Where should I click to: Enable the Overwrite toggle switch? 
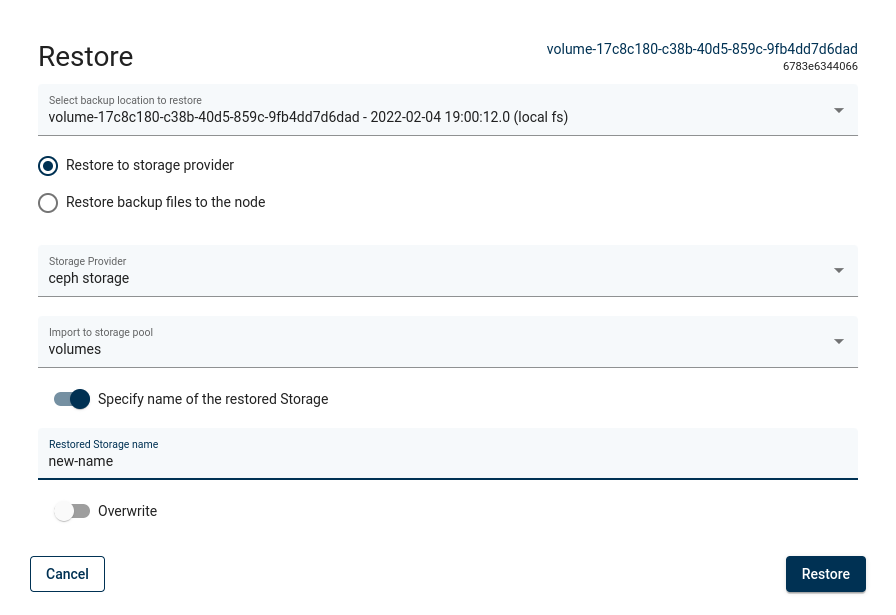tap(72, 511)
